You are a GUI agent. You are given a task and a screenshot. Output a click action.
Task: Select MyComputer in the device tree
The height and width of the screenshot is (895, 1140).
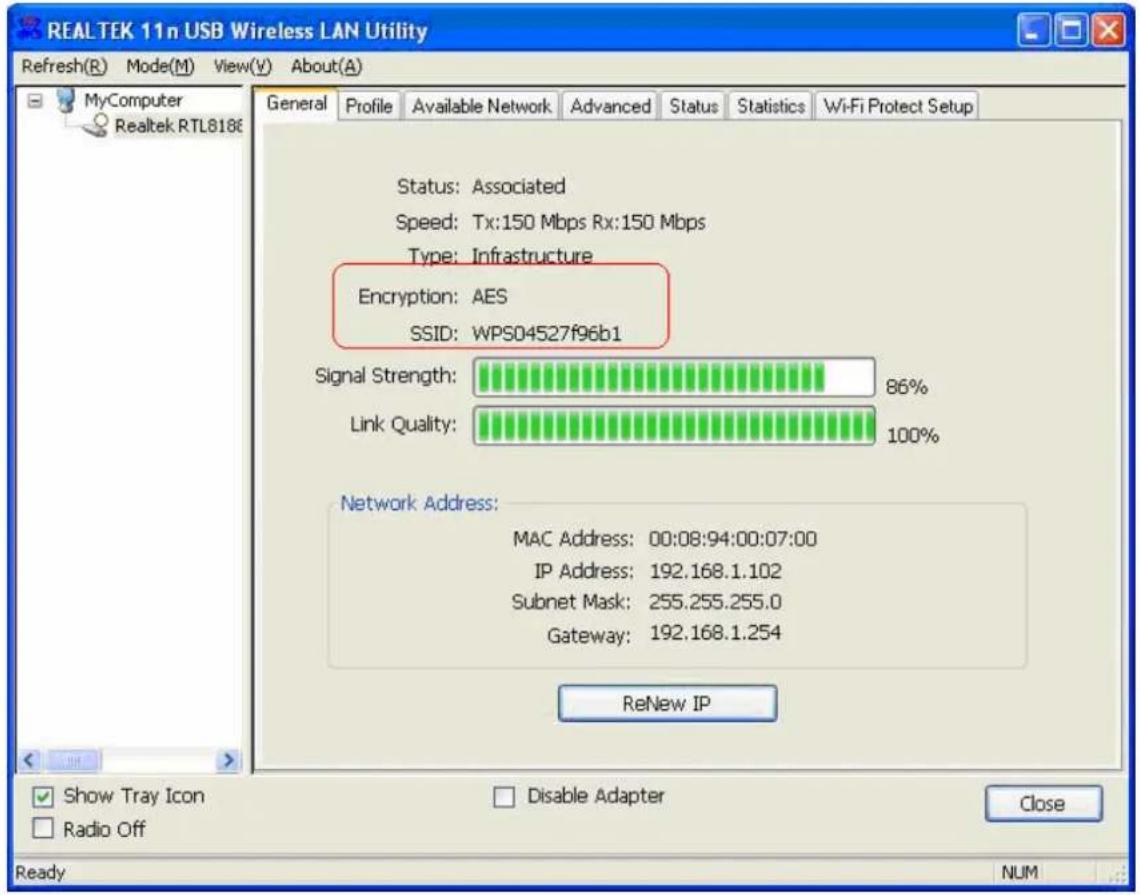click(x=133, y=100)
